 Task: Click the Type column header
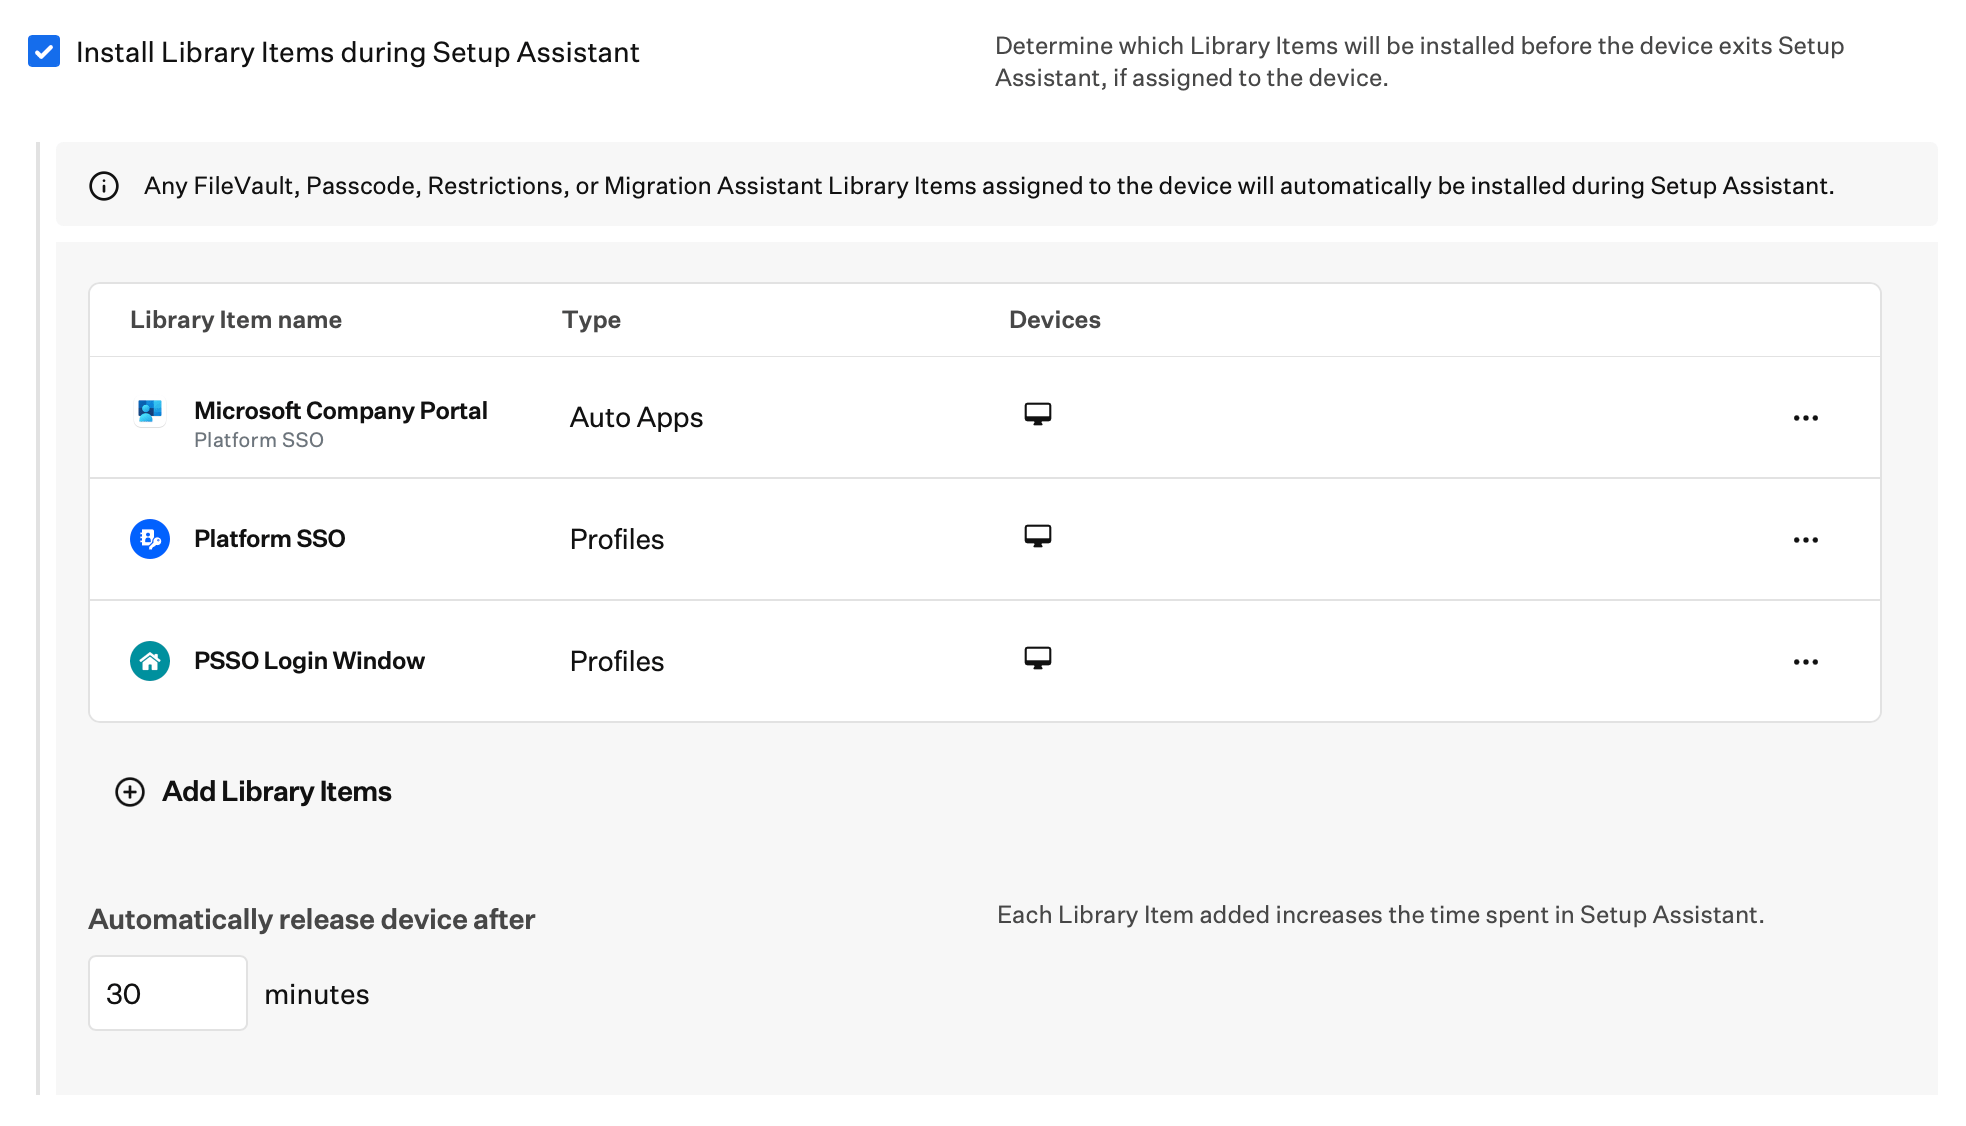pos(591,320)
